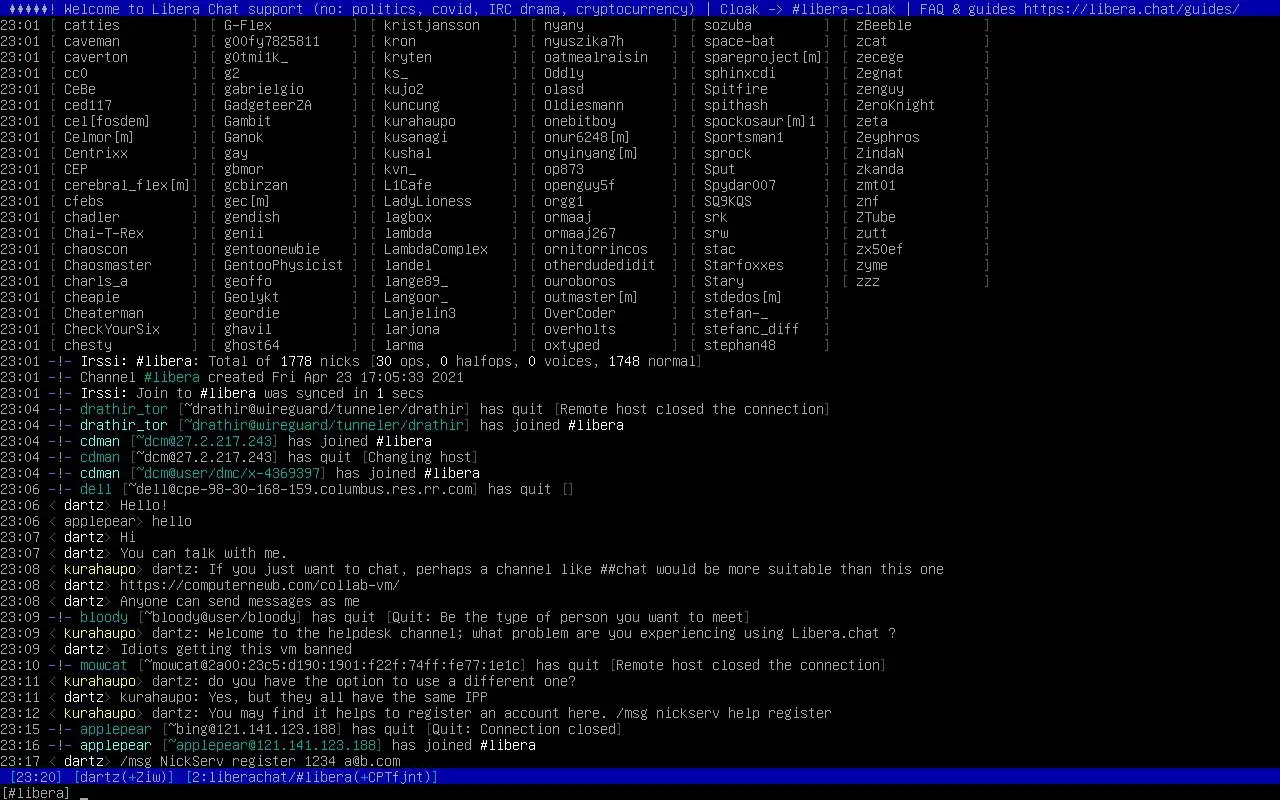
Task: Select nick 'otherdudedidit' in names list
Action: pos(600,265)
